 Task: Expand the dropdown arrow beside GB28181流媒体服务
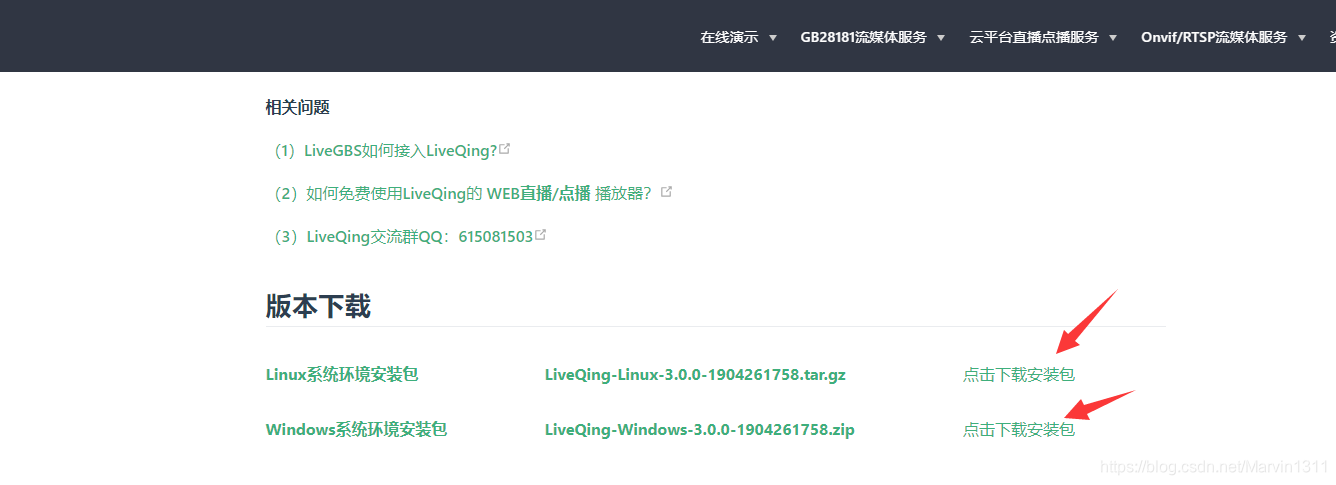940,38
